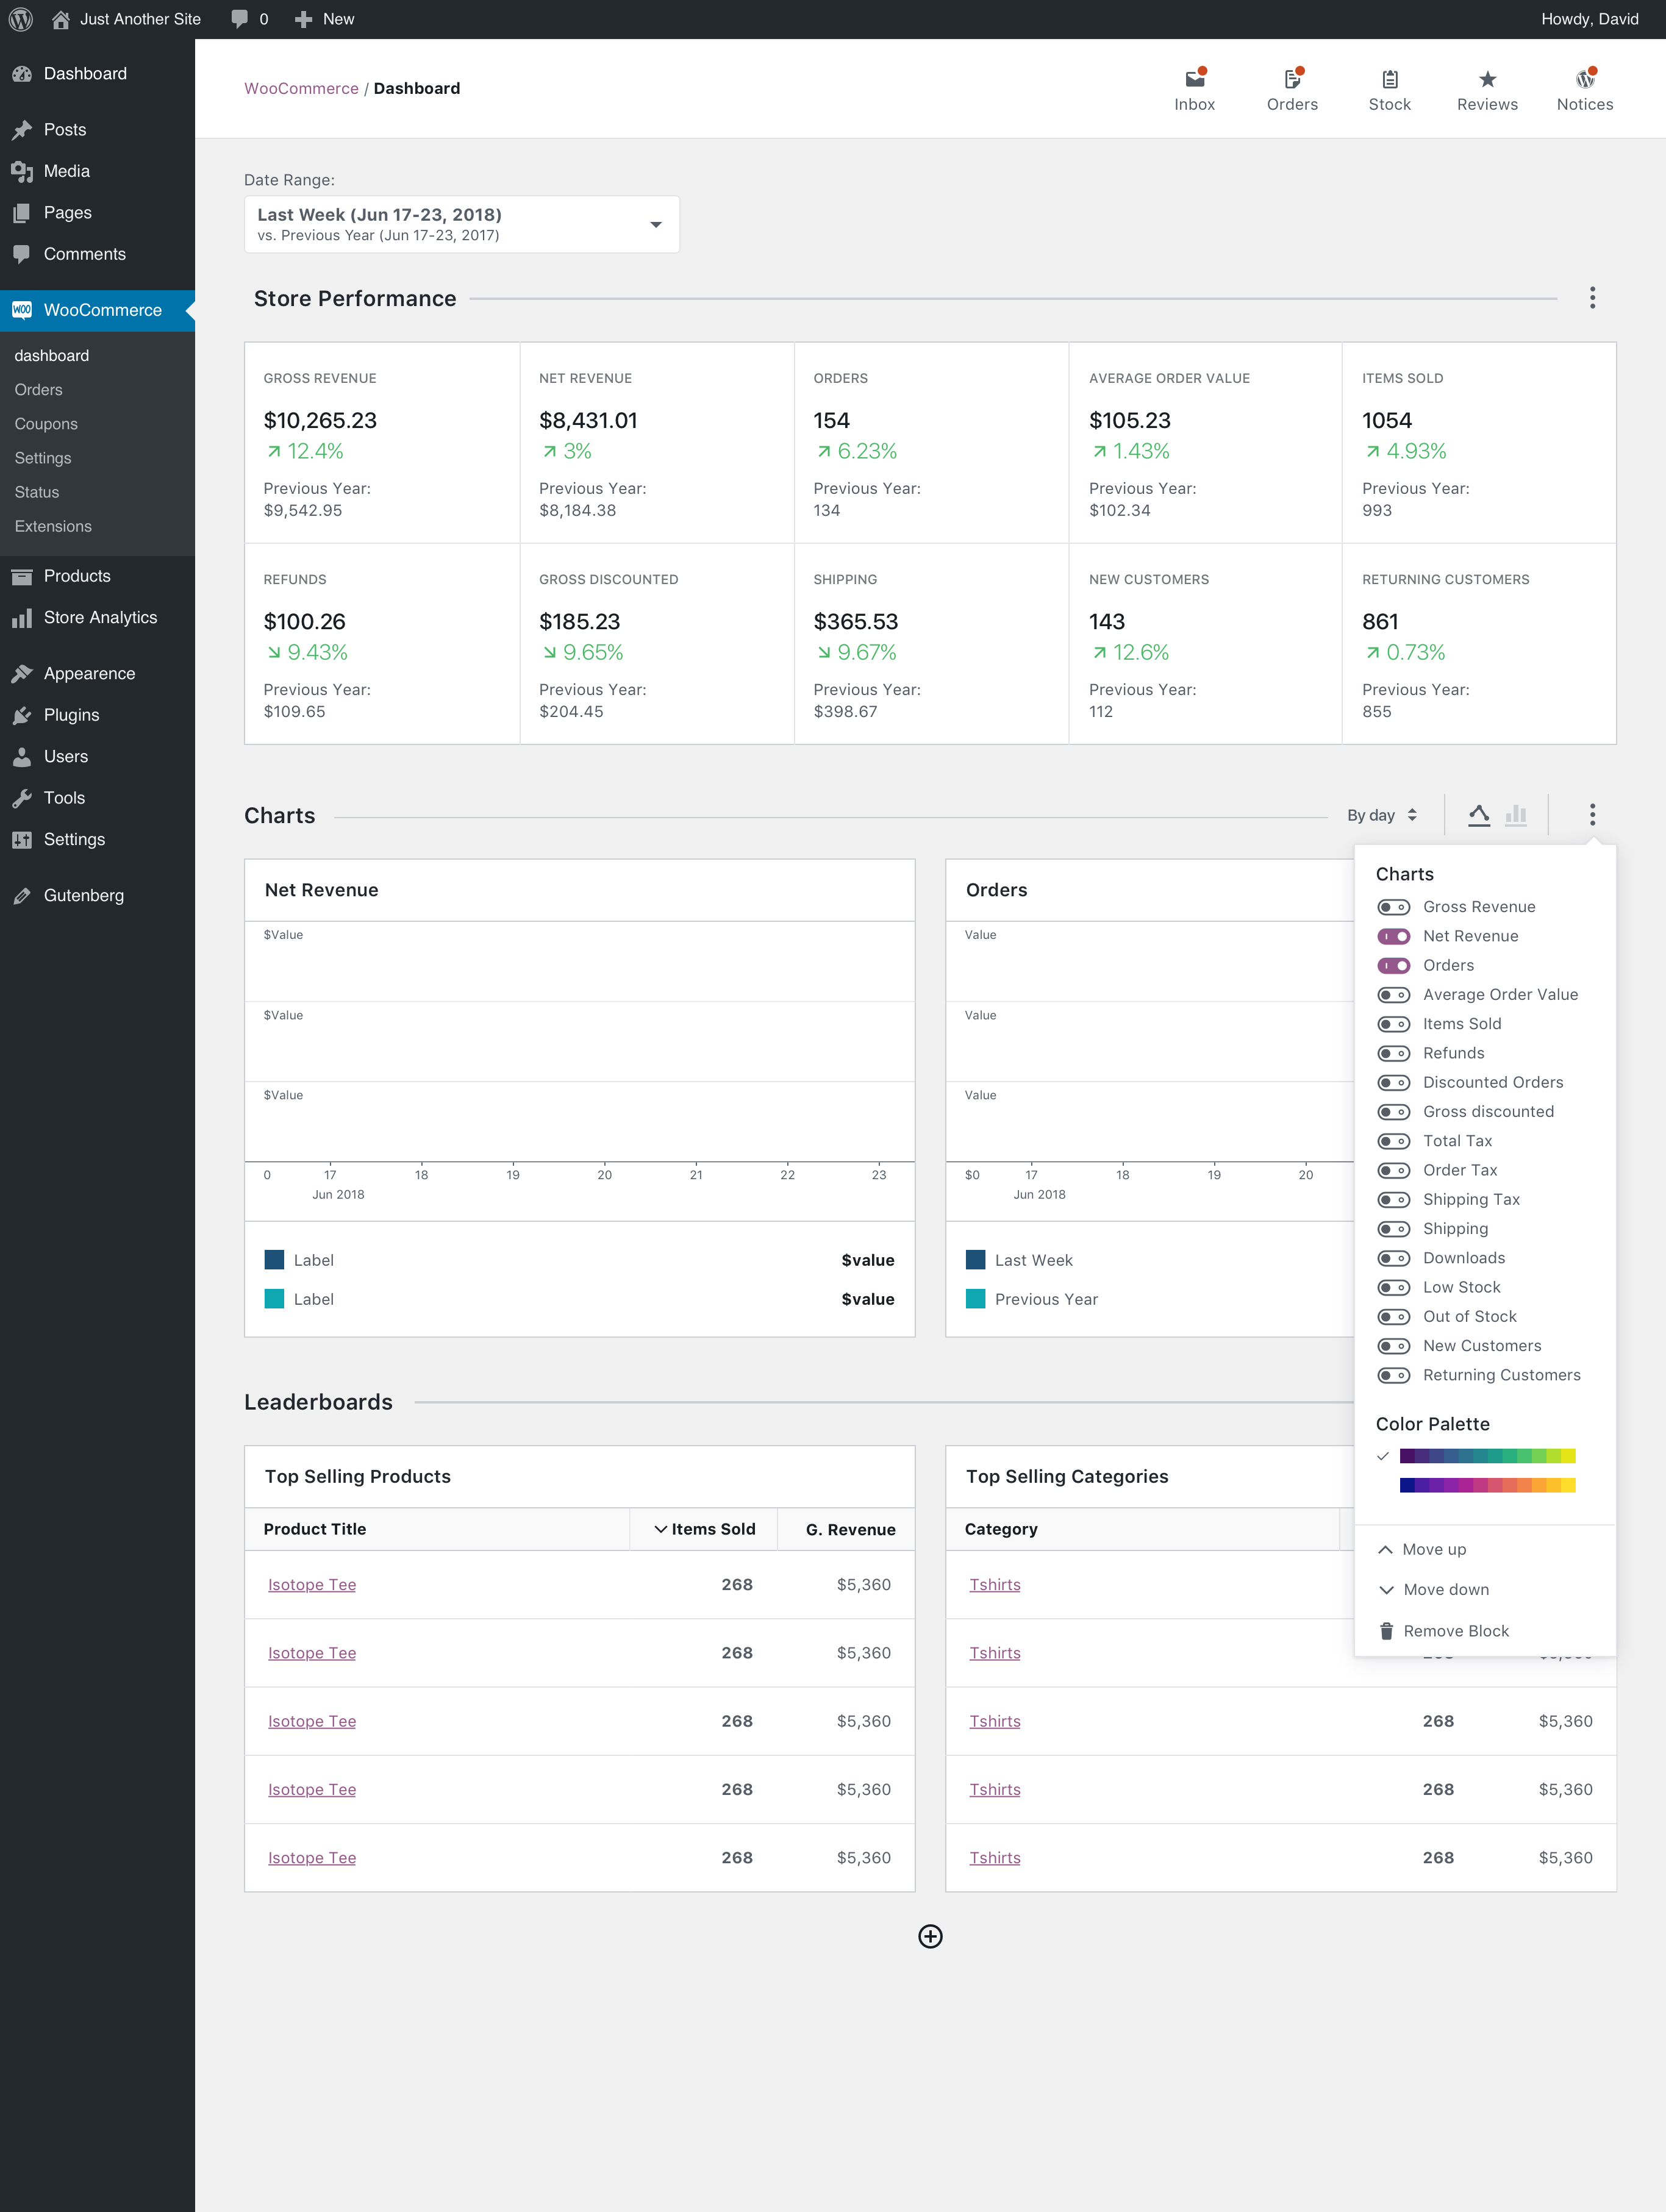Open the WooCommerce Inbox panel
This screenshot has width=1666, height=2212.
[1194, 88]
